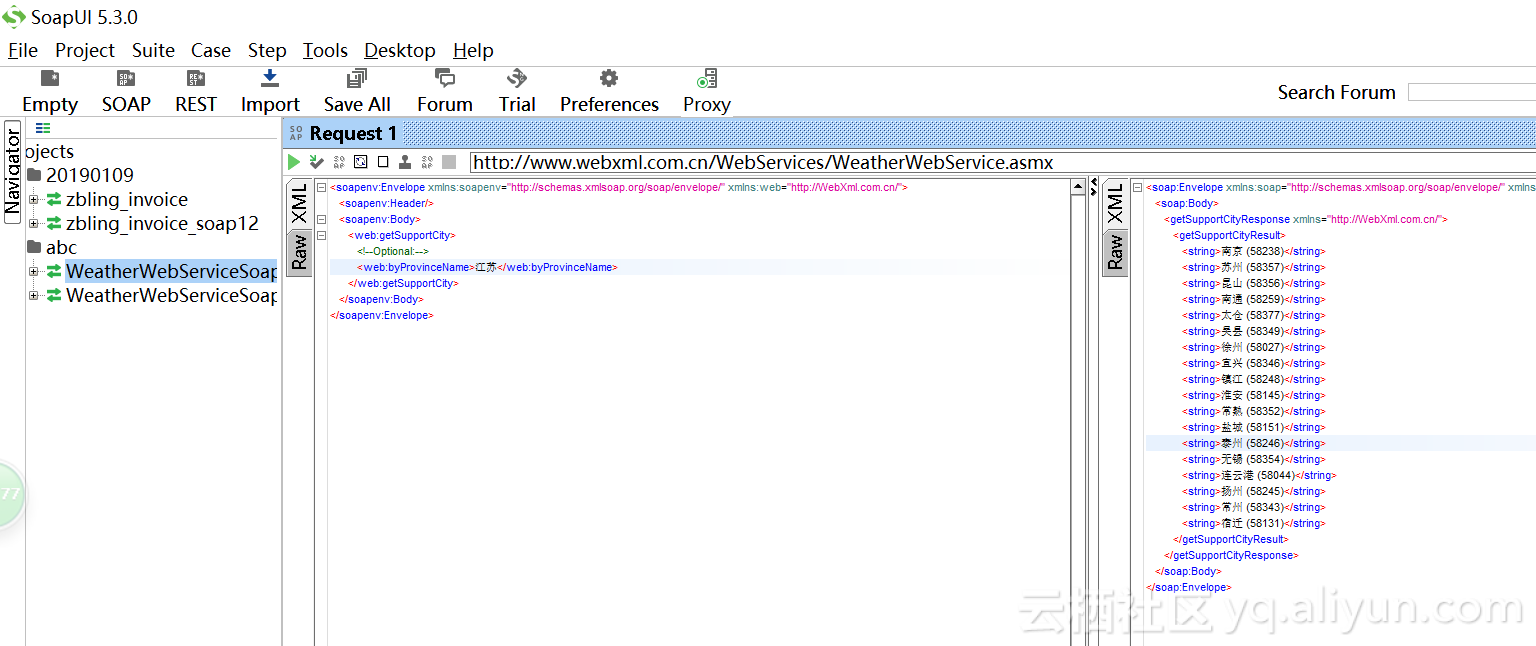The width and height of the screenshot is (1536, 646).
Task: Click the SOAP icon beside Request 1 title
Action: [296, 133]
